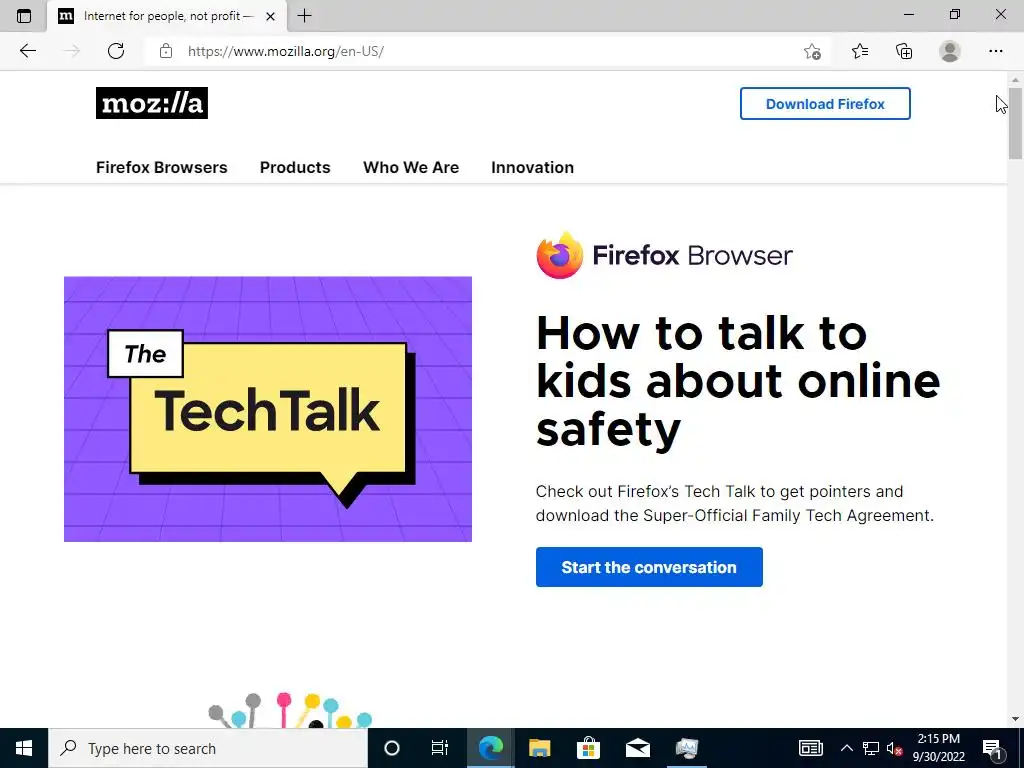Open News and interests widget
This screenshot has height=768, width=1024.
coord(810,748)
